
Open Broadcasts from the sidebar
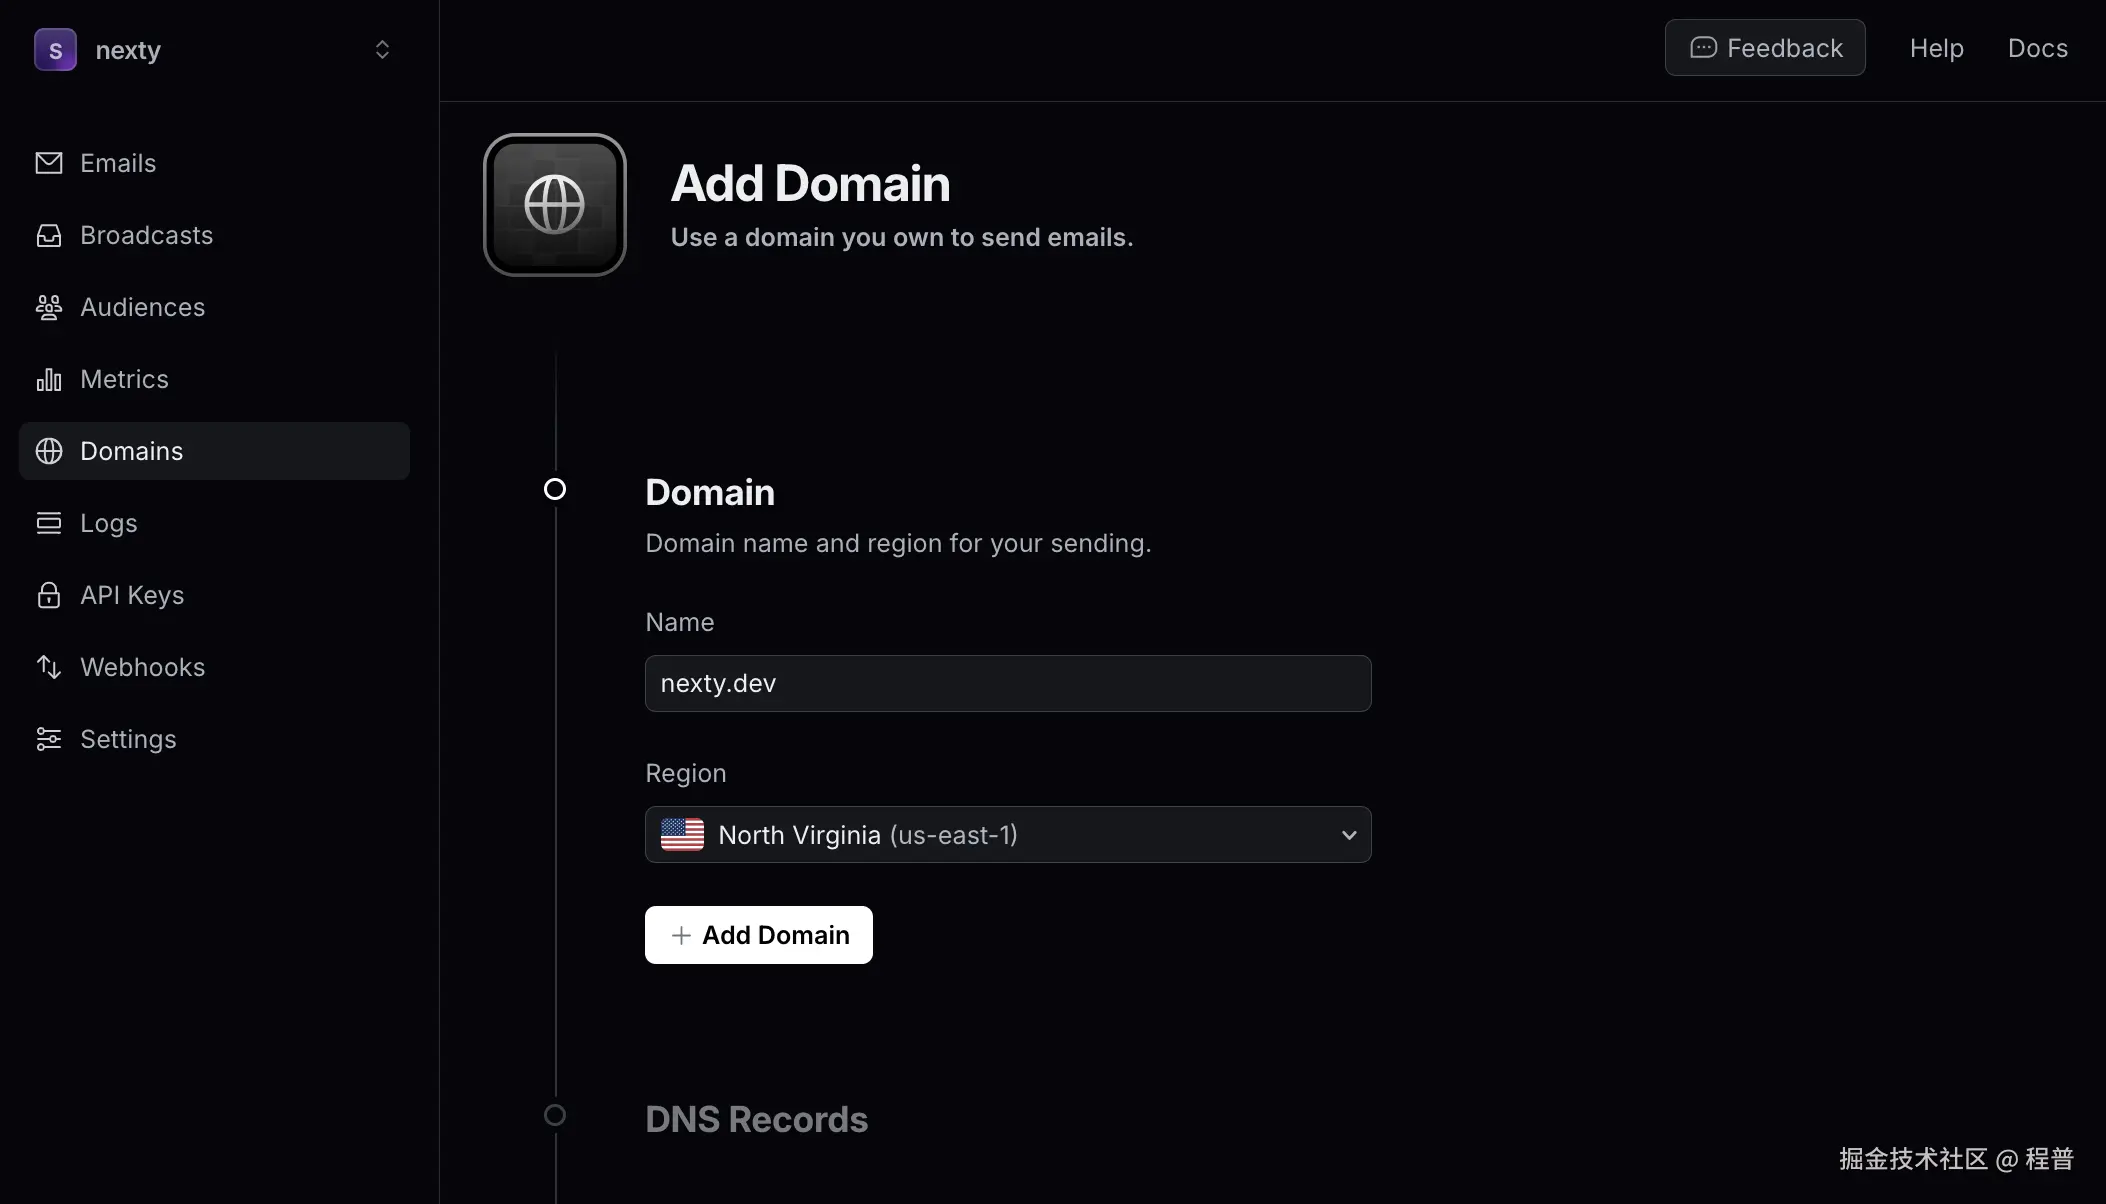pos(146,234)
